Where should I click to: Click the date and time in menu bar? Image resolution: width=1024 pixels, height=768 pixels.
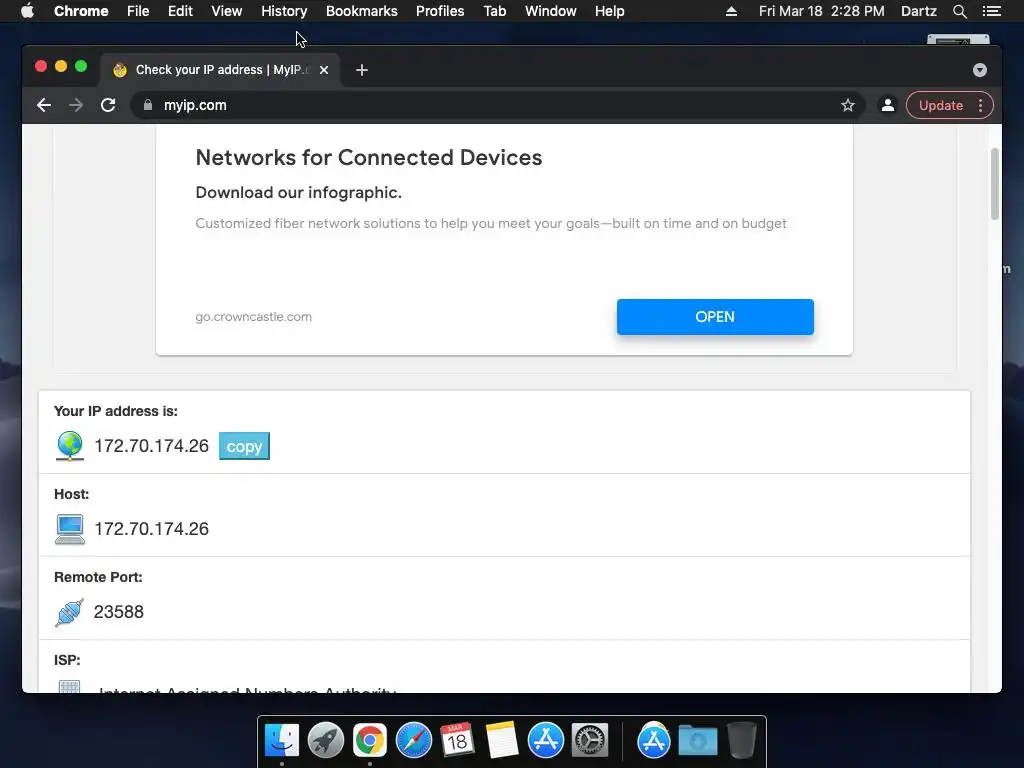tap(822, 11)
